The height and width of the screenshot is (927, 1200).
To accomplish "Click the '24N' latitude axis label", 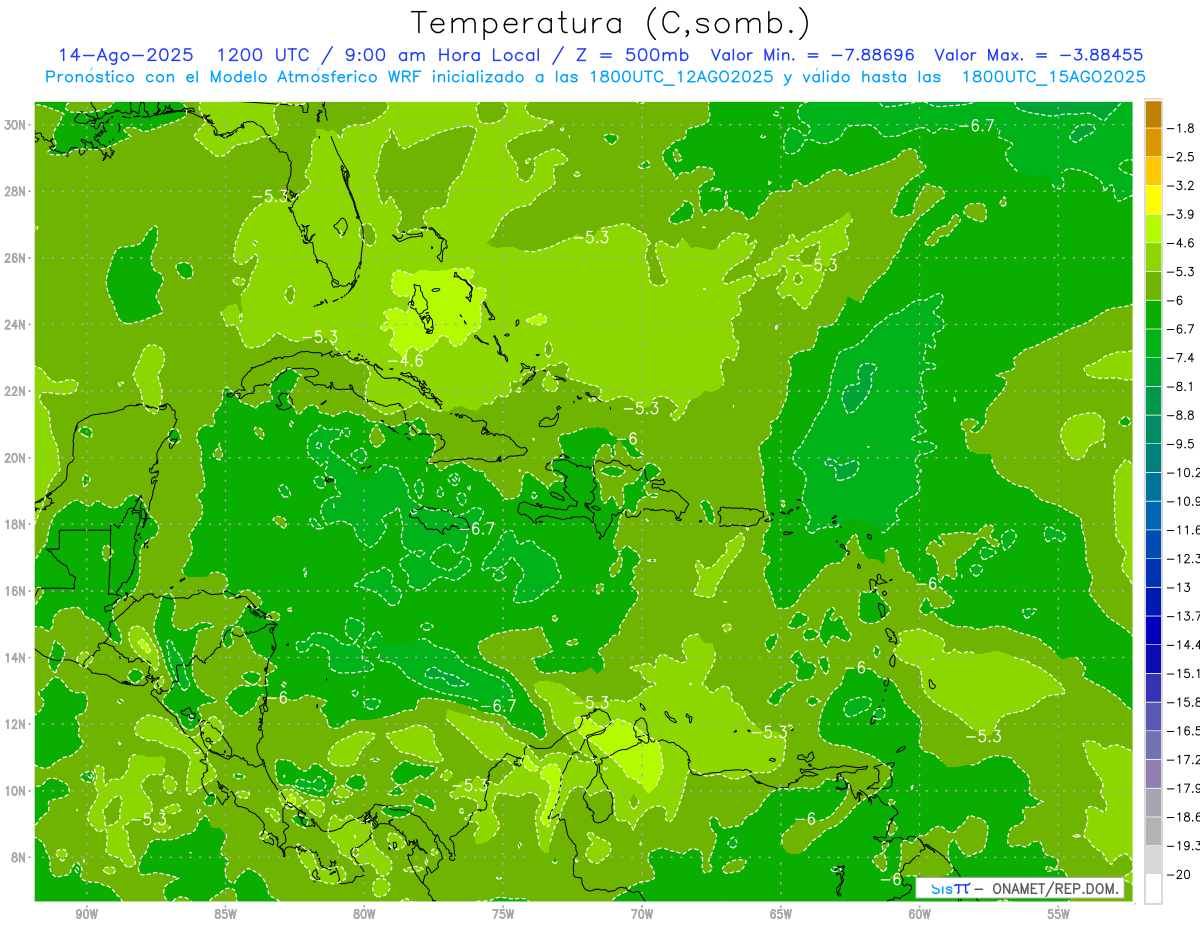I will [17, 324].
